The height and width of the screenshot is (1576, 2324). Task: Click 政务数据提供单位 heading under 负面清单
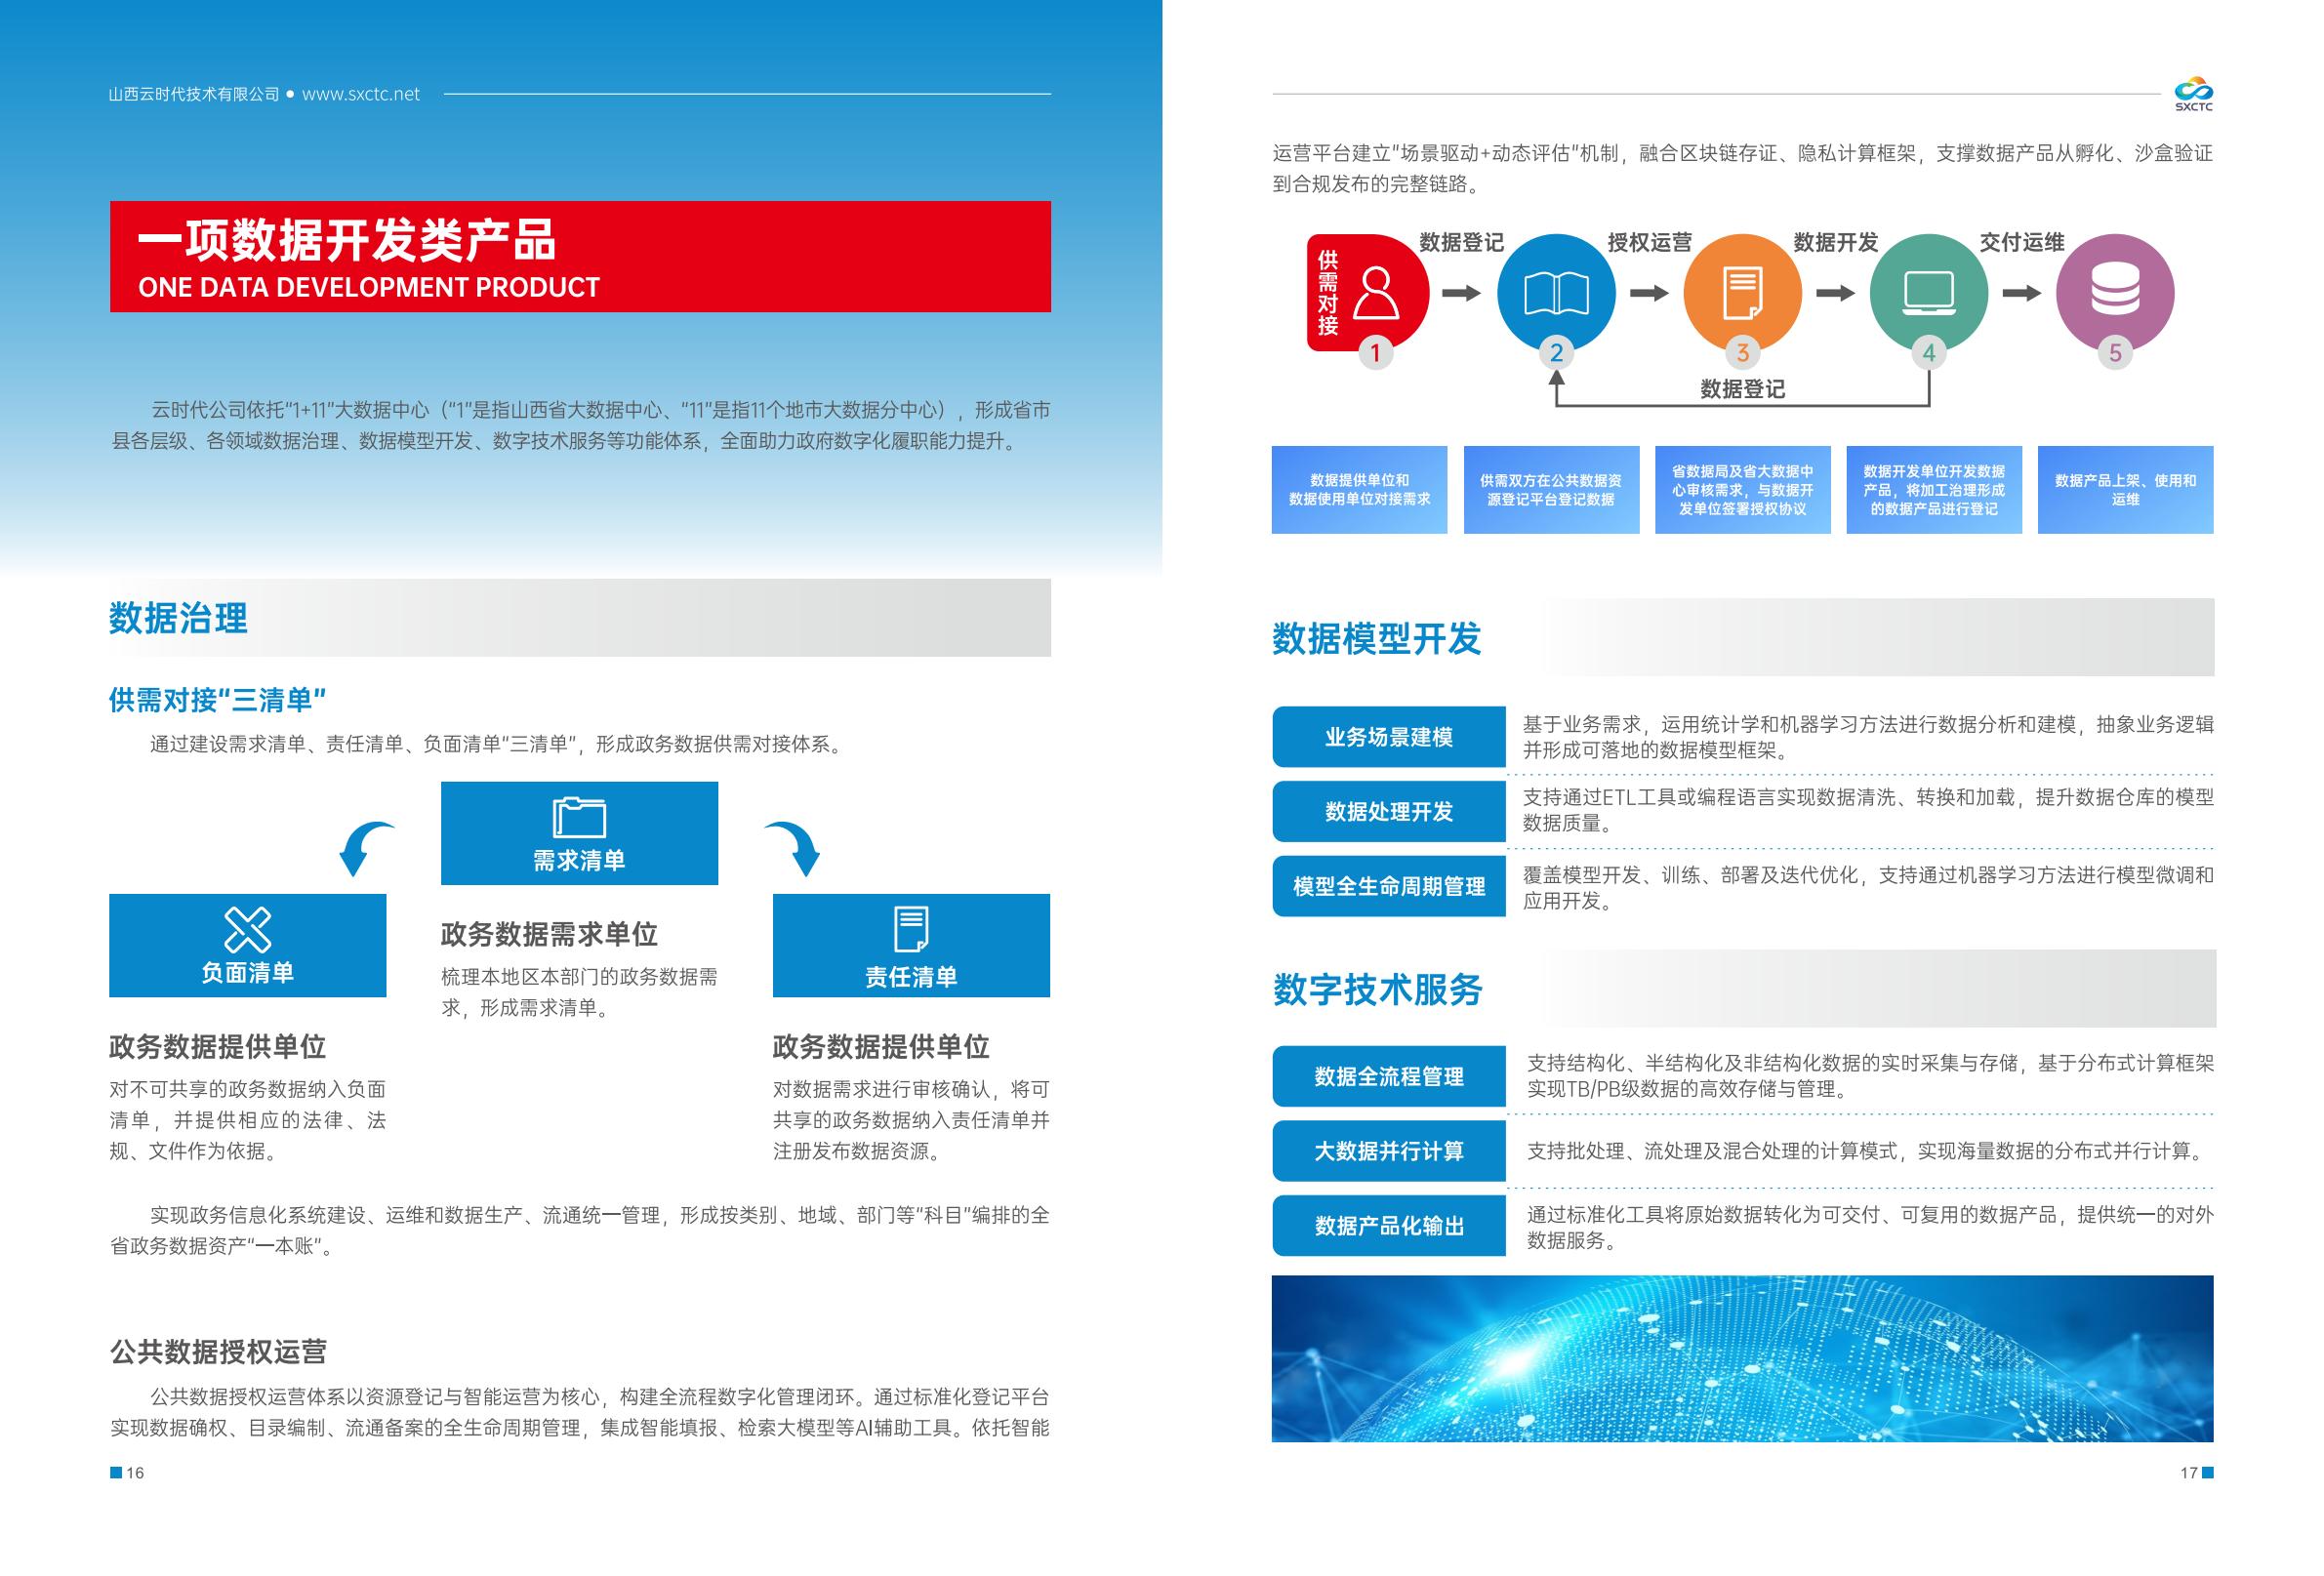click(217, 1047)
